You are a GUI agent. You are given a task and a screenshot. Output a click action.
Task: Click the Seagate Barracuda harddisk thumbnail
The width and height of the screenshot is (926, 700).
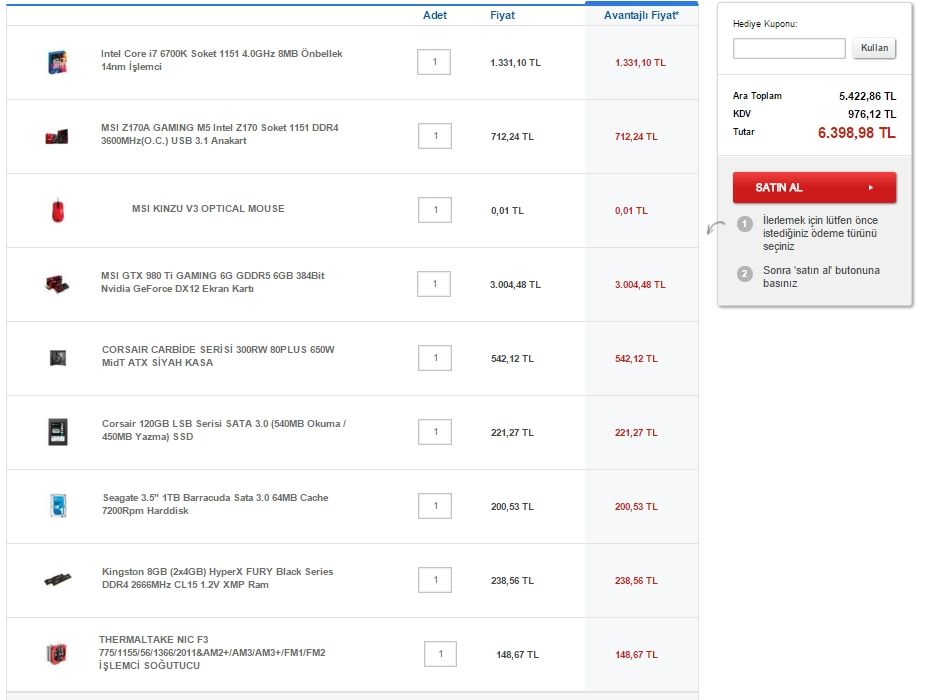(58, 506)
